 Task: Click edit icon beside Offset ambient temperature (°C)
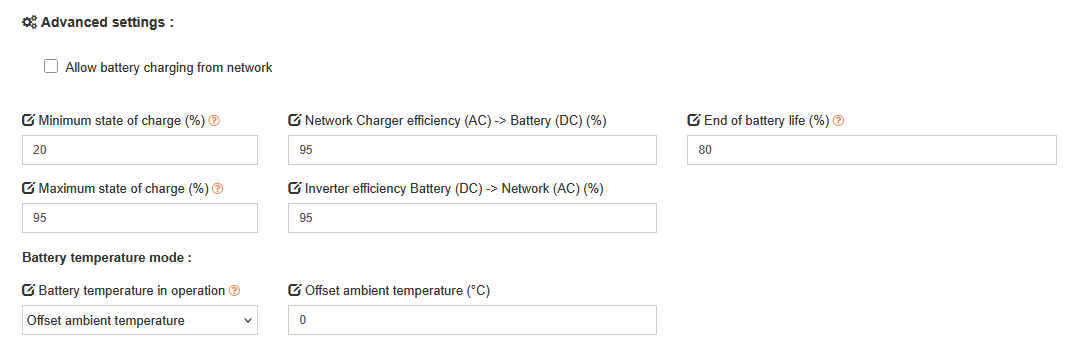click(294, 290)
